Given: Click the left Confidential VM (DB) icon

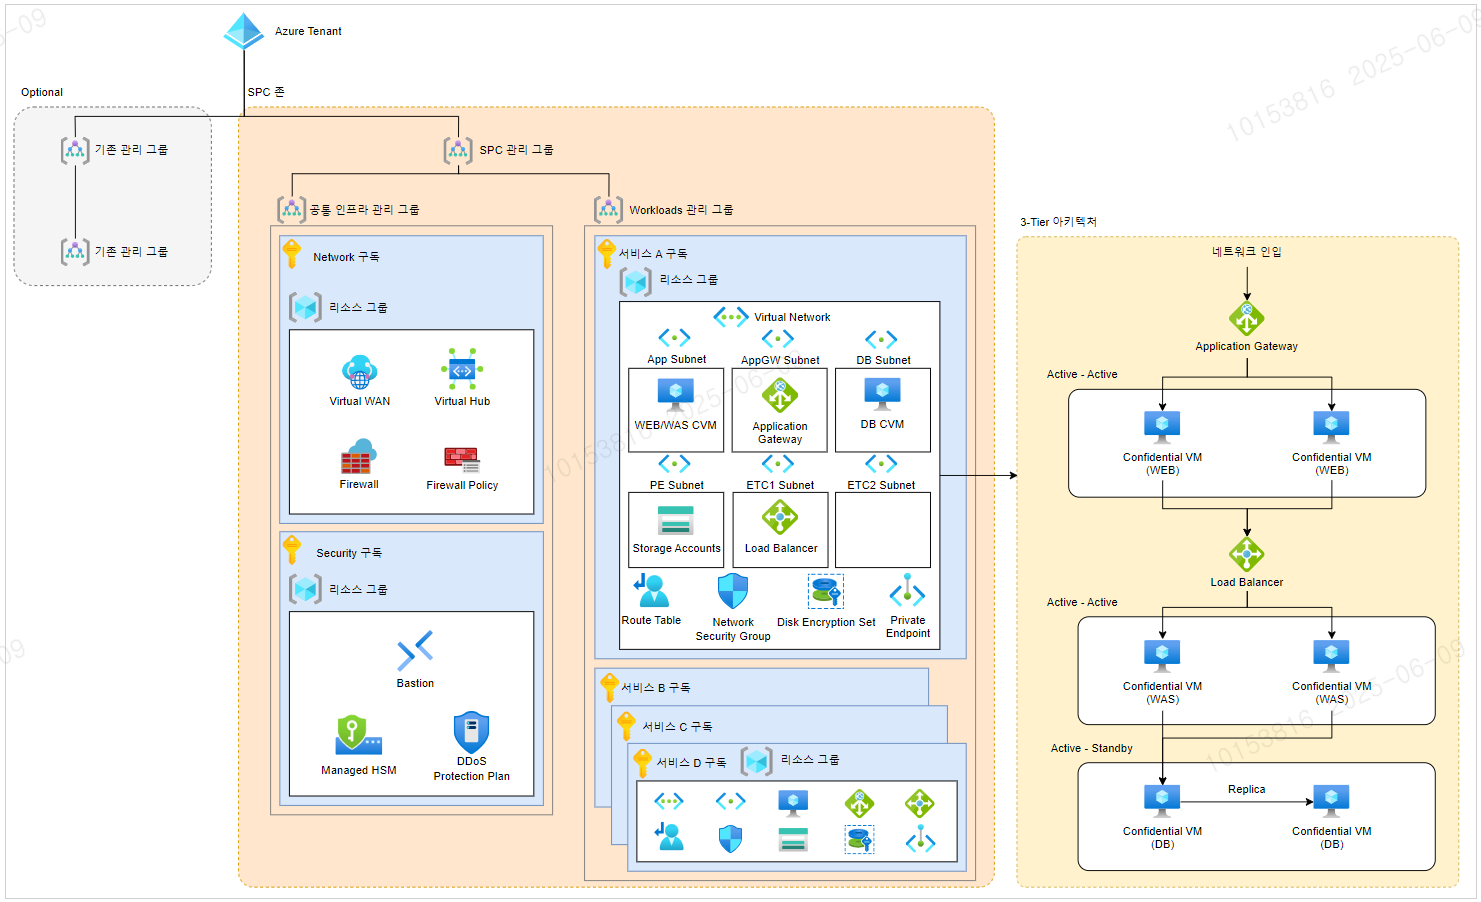Looking at the screenshot, I should pos(1162,802).
